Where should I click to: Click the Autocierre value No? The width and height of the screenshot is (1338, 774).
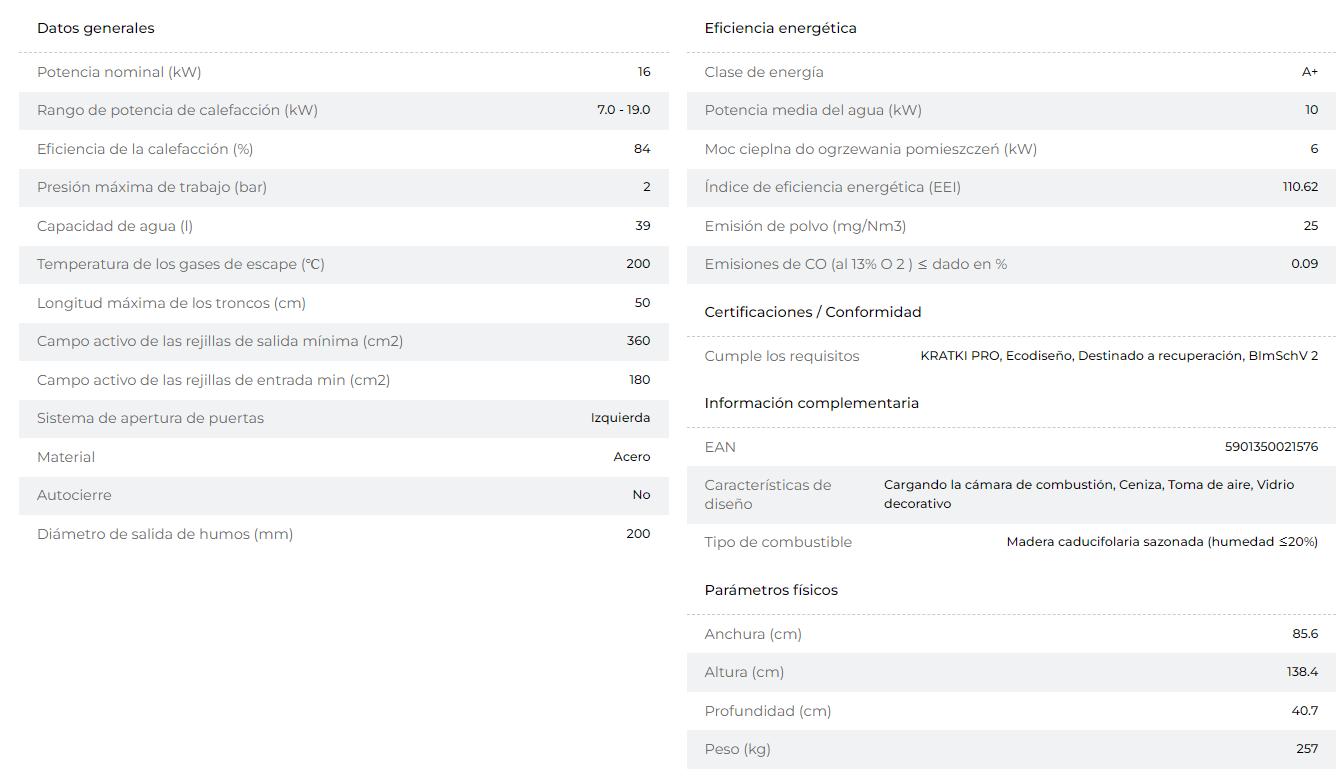coord(642,495)
